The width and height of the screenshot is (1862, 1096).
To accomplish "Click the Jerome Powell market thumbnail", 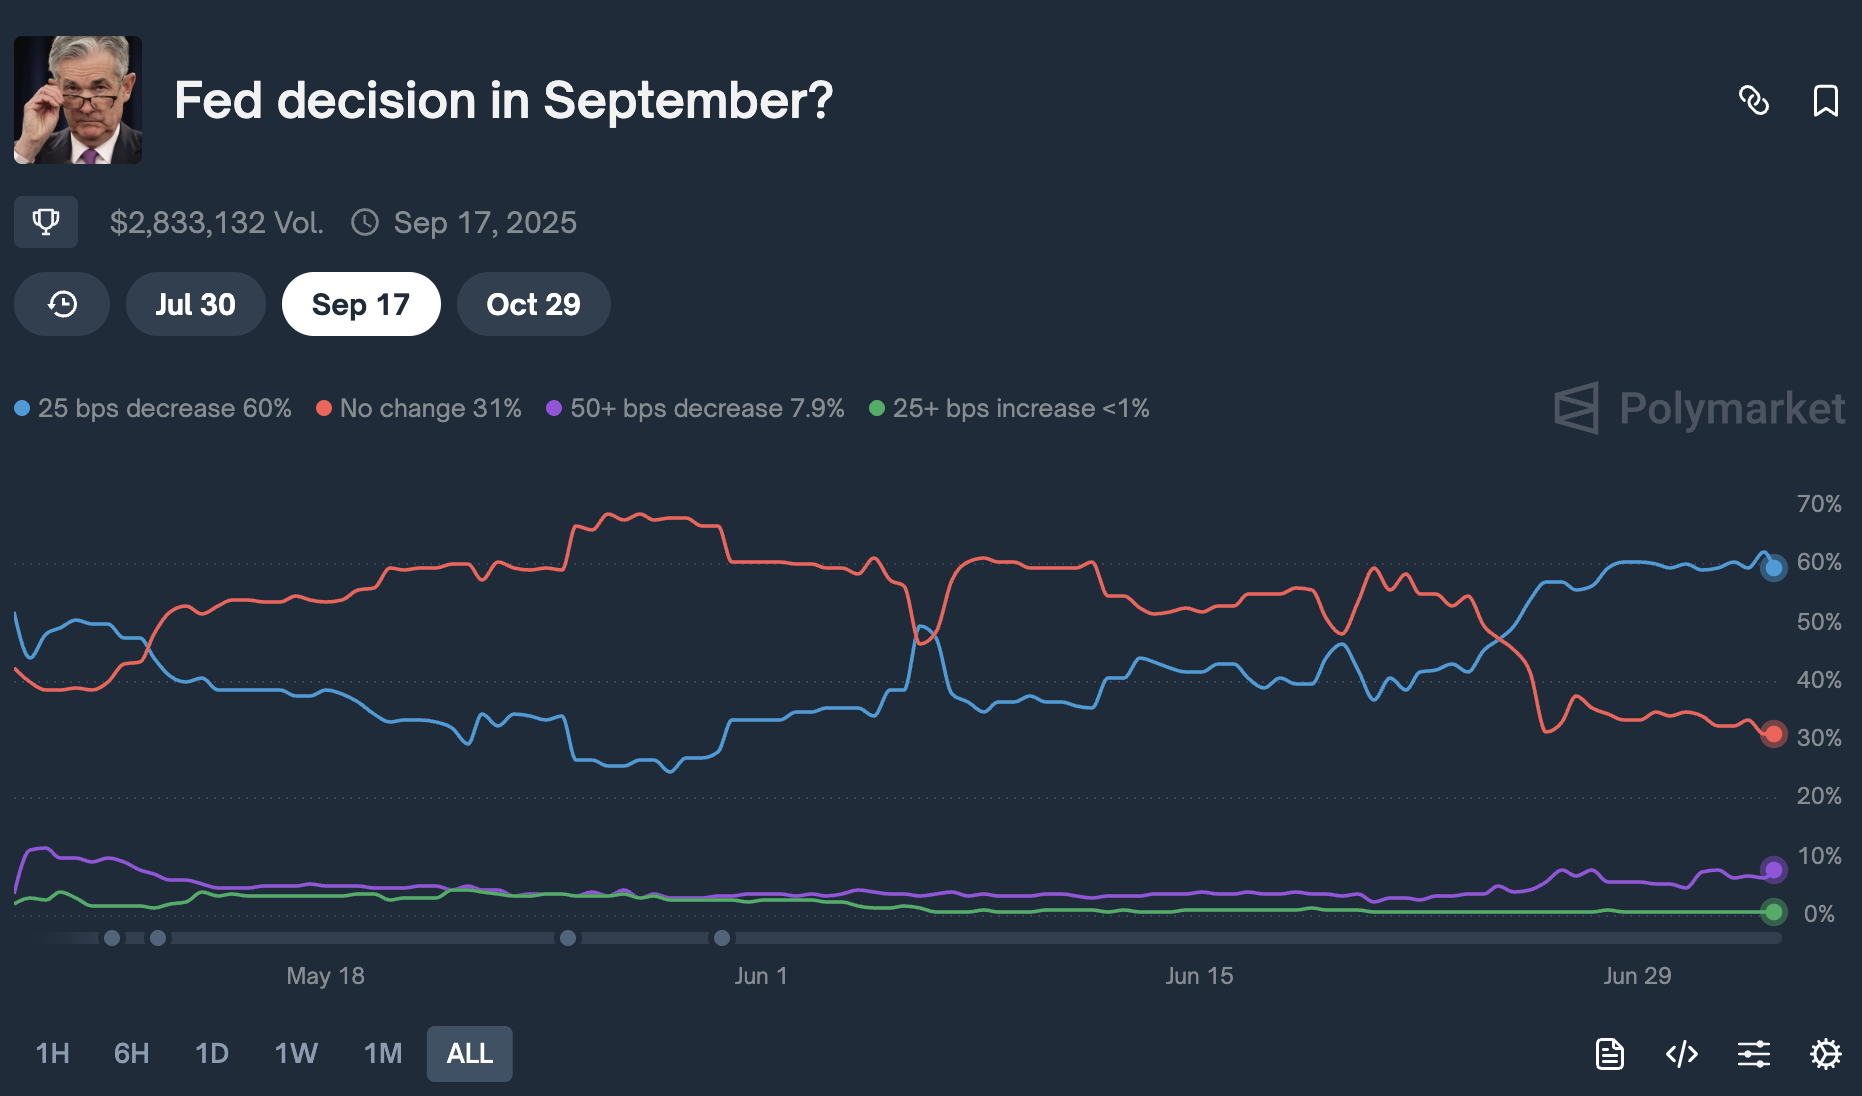I will pos(77,100).
